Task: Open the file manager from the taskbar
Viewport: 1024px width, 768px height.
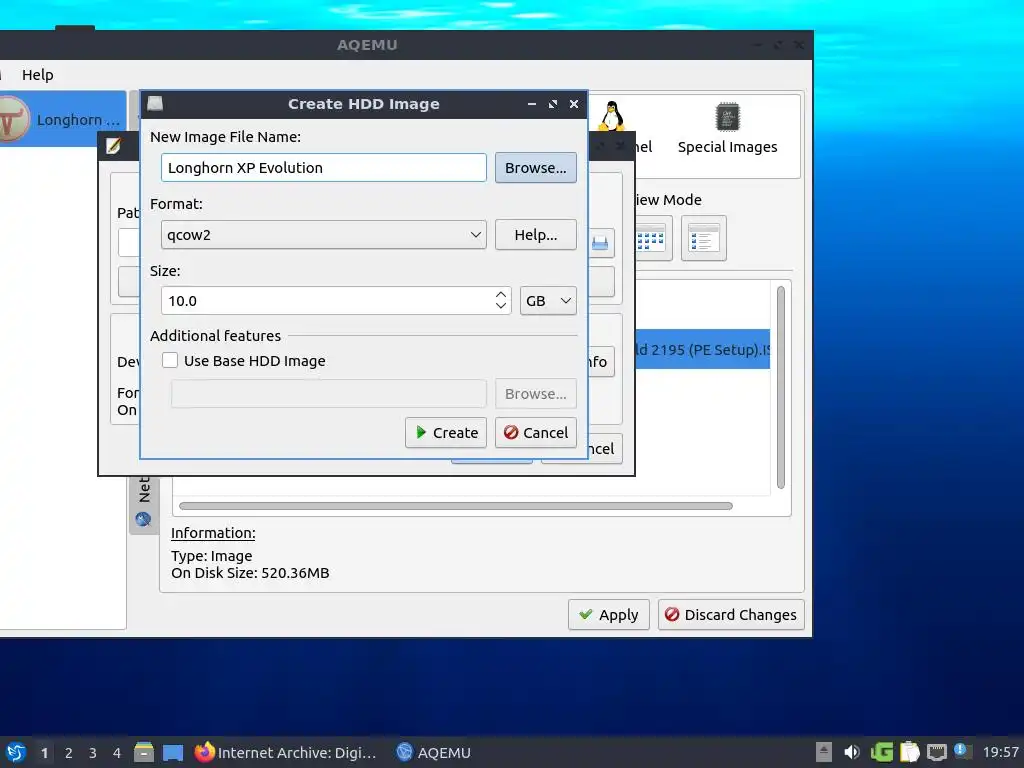Action: point(144,752)
